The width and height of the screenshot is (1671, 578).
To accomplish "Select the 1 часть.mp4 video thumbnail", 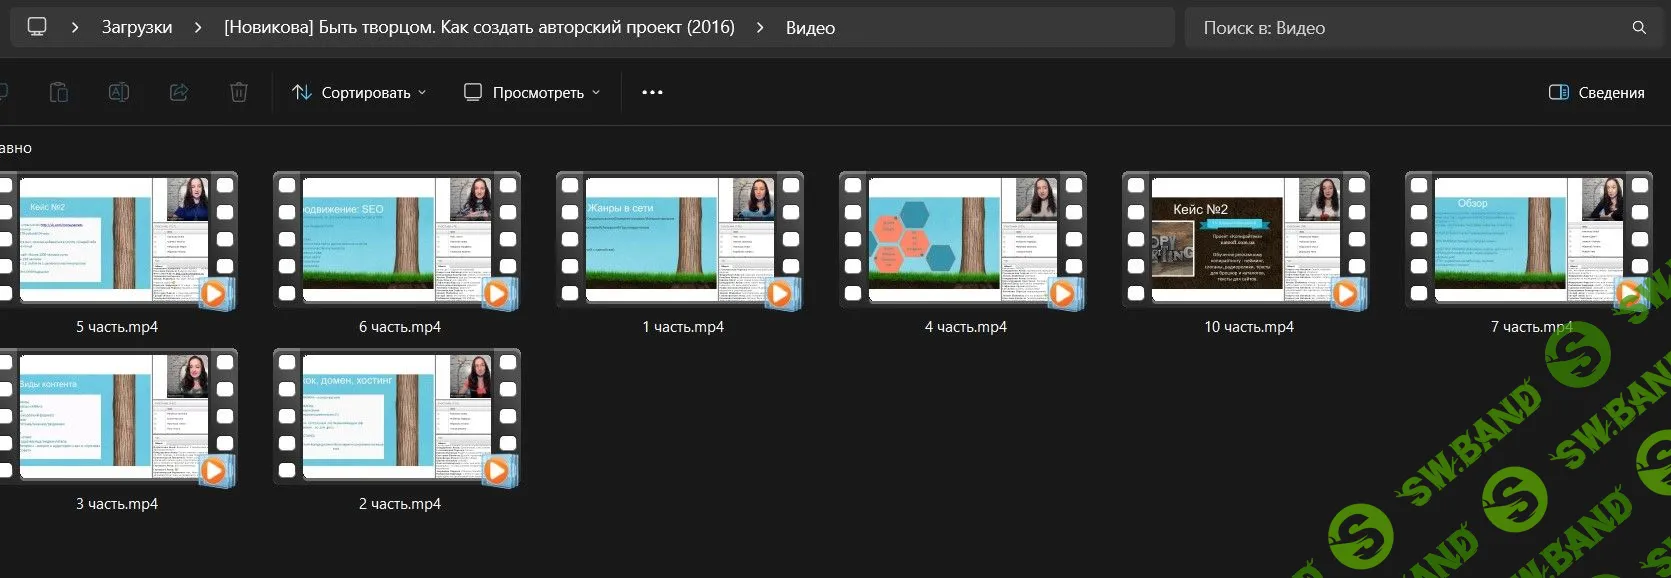I will (680, 241).
